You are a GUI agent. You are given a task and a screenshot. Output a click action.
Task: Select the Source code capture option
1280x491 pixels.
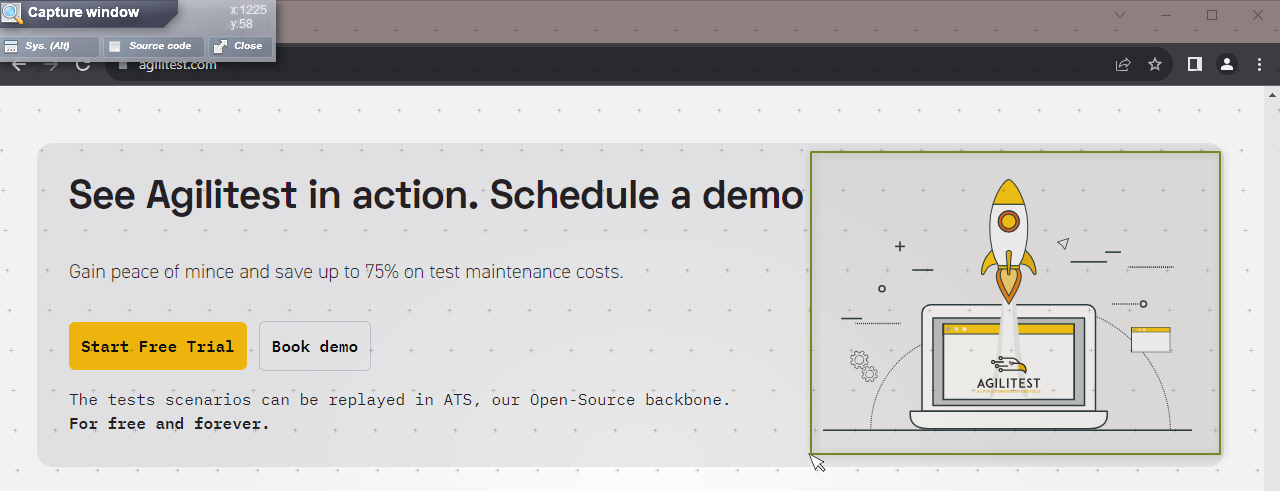point(154,46)
